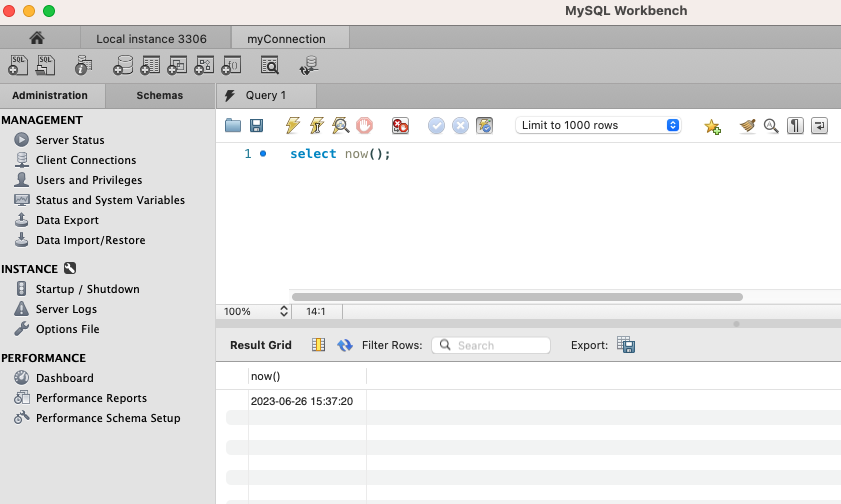Create new stored procedure icon
Image resolution: width=841 pixels, height=504 pixels.
point(204,65)
